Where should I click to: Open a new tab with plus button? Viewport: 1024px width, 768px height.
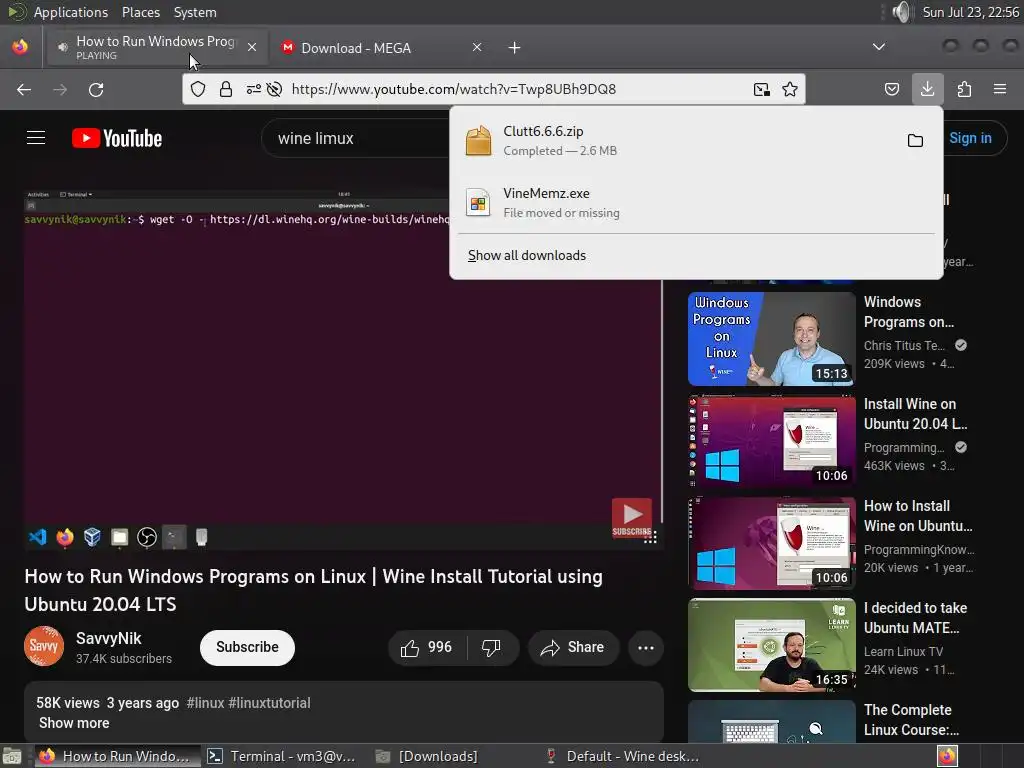coord(515,48)
